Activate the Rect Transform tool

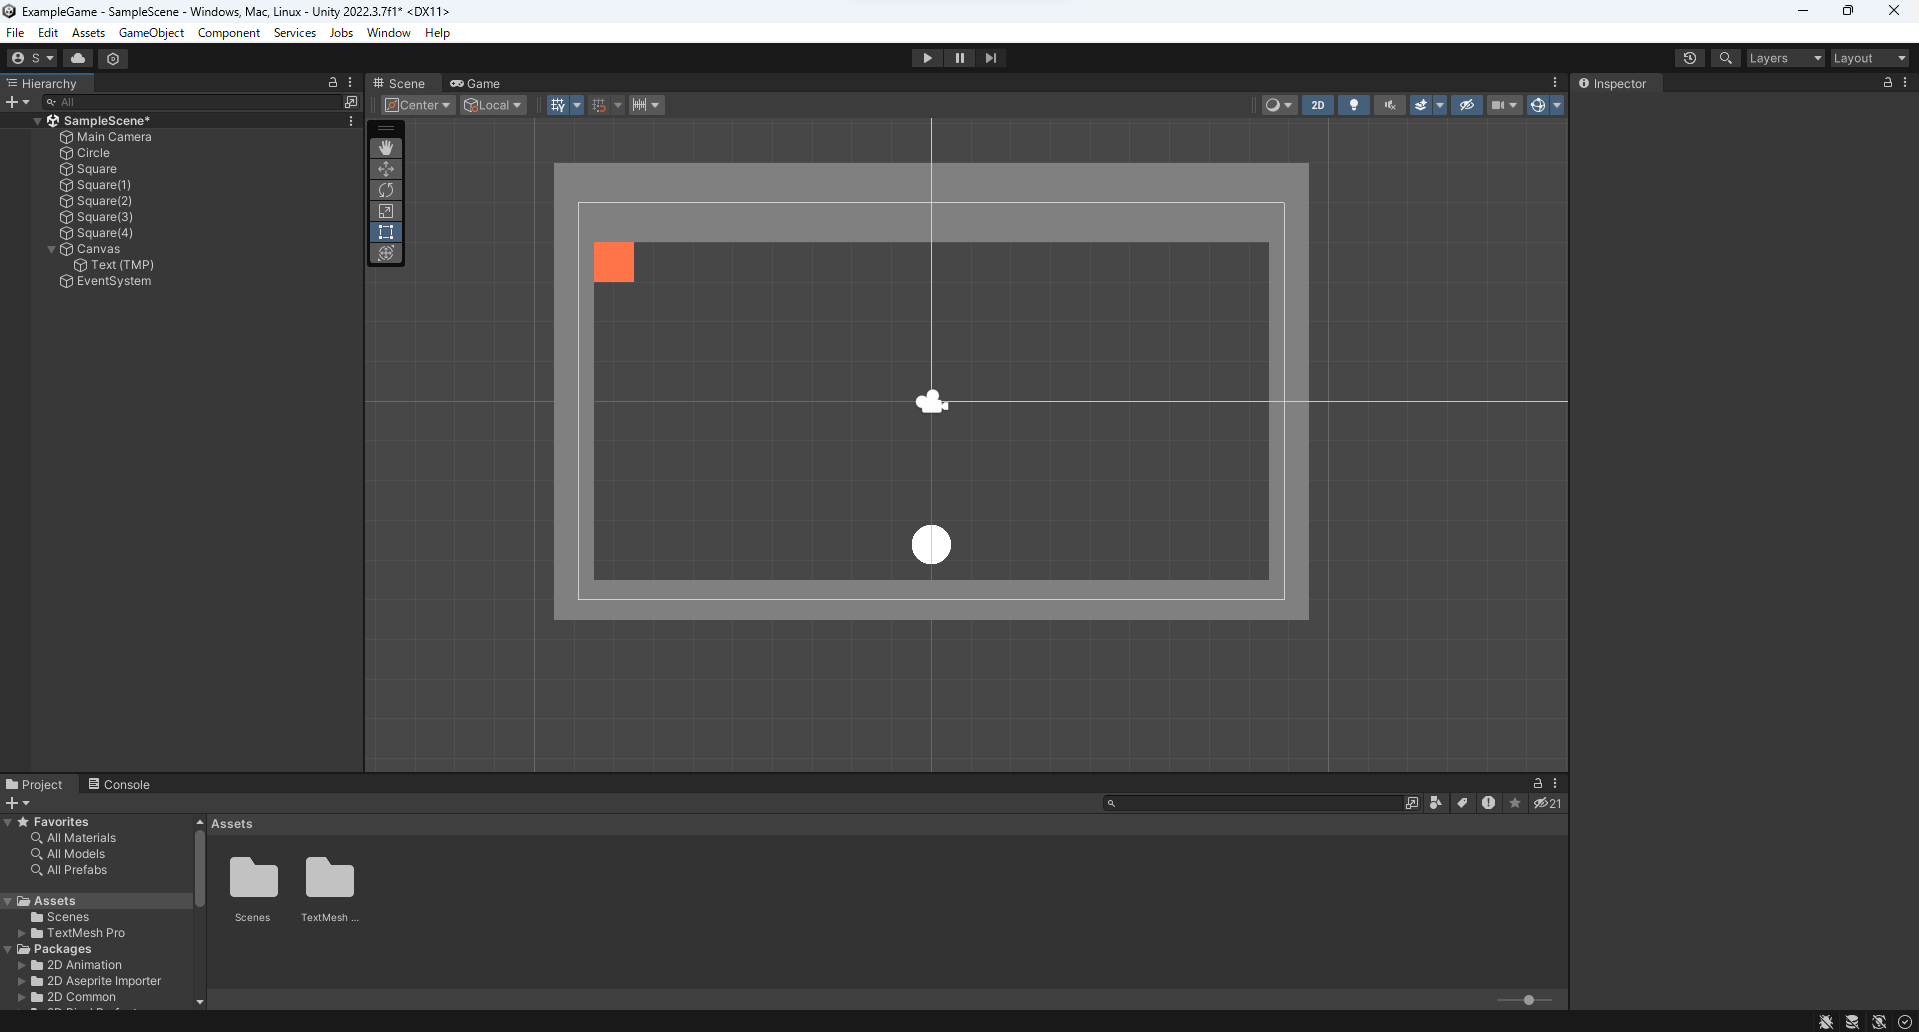pos(386,232)
